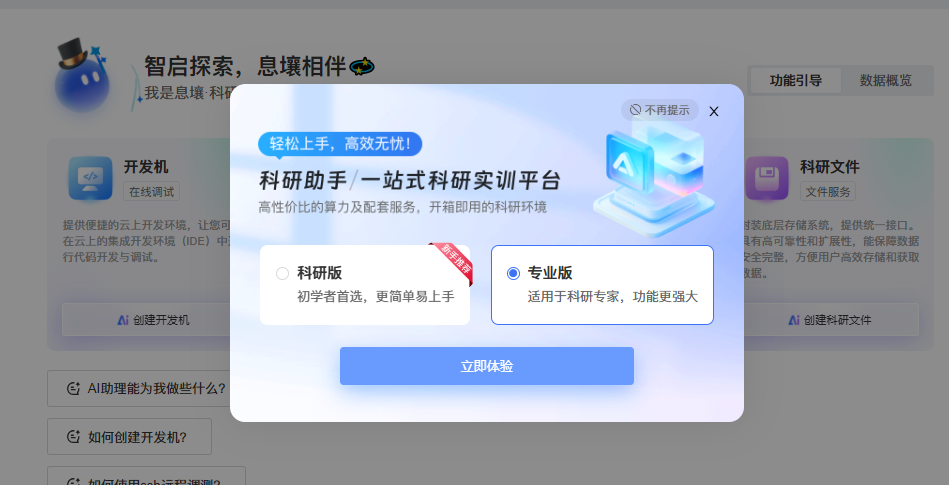
Task: Click the blue mascot with top hat
Action: click(81, 76)
